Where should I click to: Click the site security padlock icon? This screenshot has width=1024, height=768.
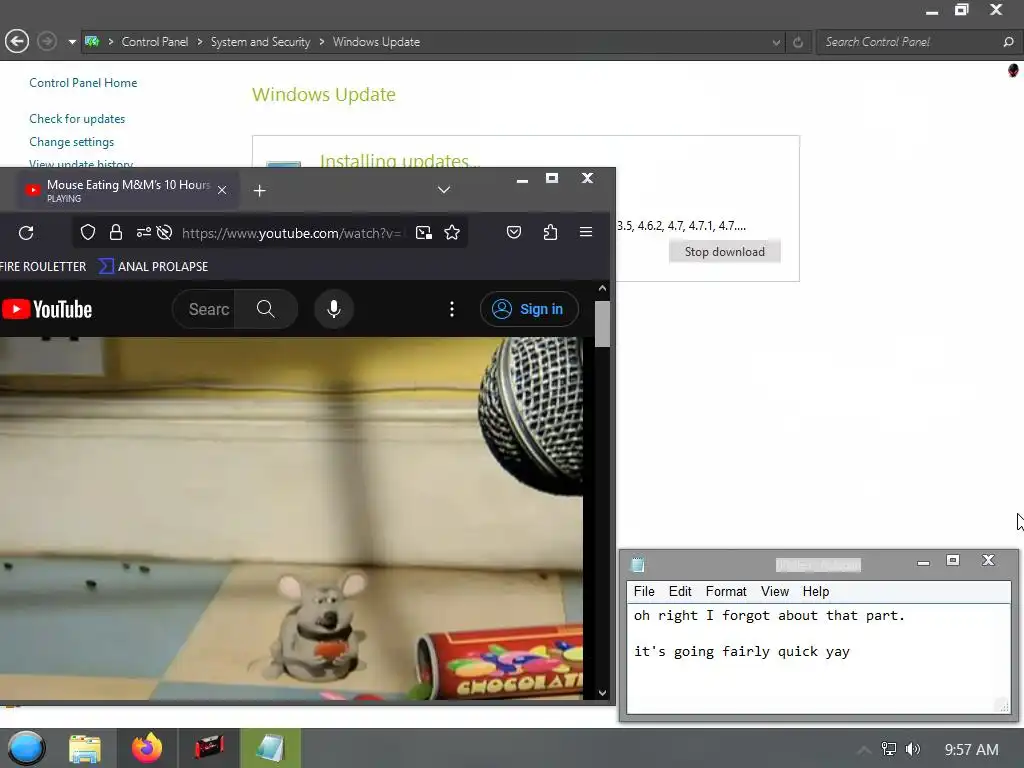116,232
